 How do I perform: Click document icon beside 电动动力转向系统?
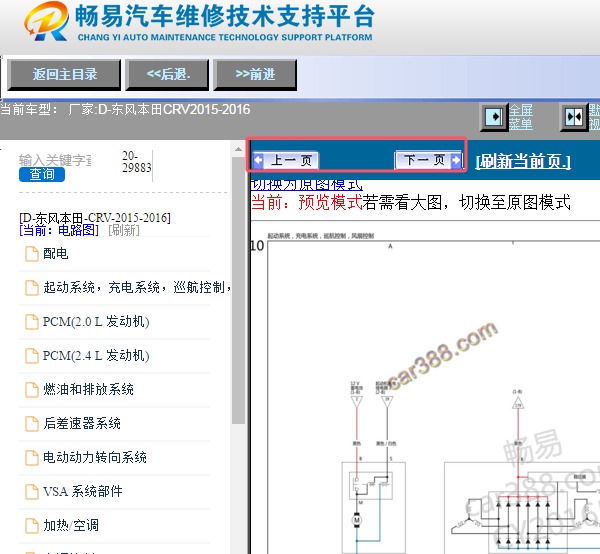tap(32, 458)
